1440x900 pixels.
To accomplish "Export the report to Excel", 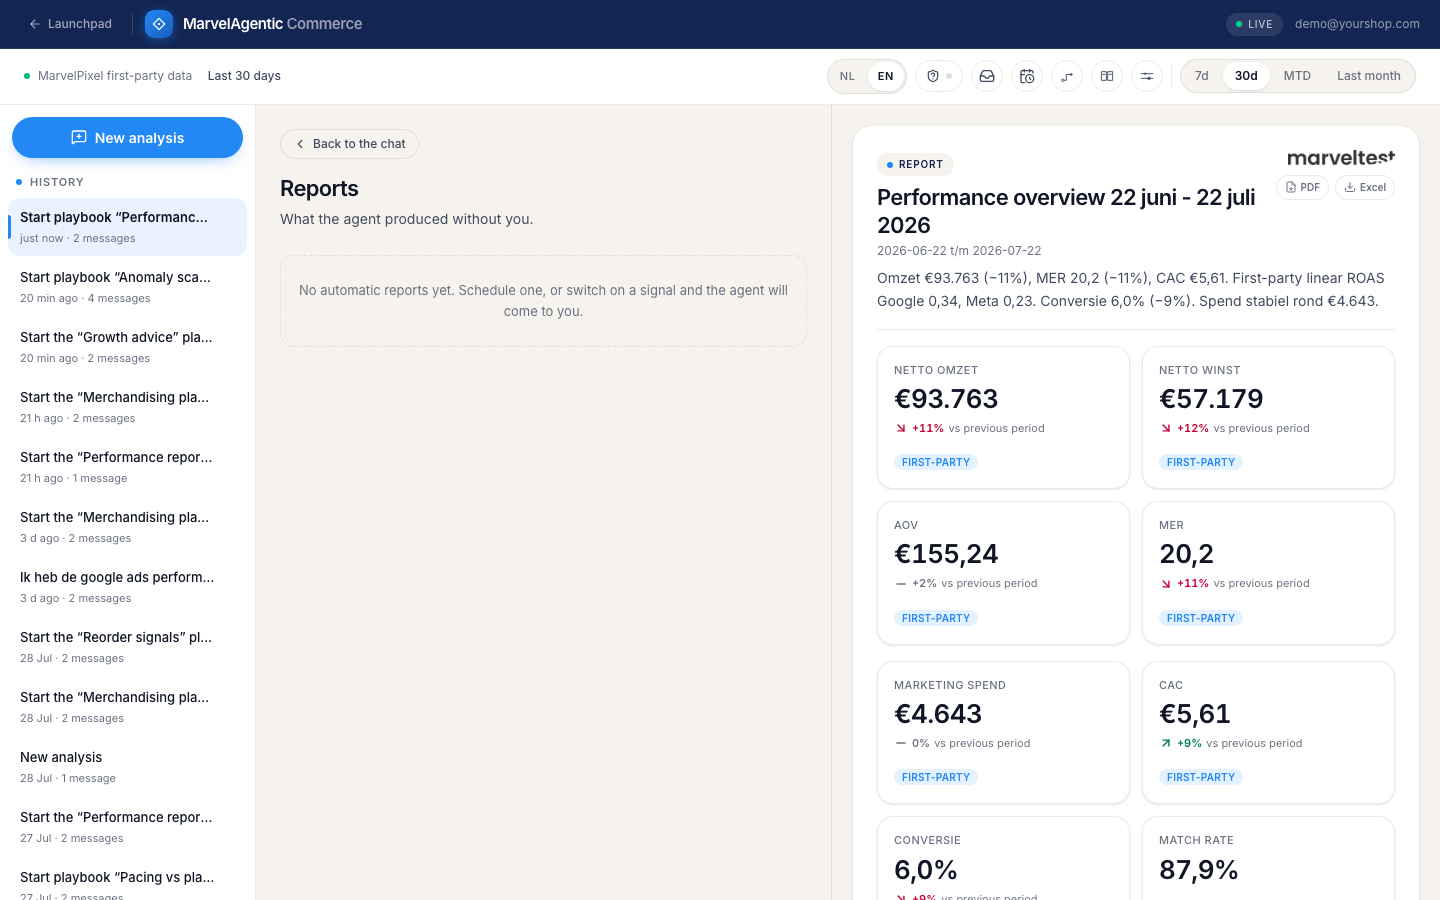I will click(x=1365, y=187).
